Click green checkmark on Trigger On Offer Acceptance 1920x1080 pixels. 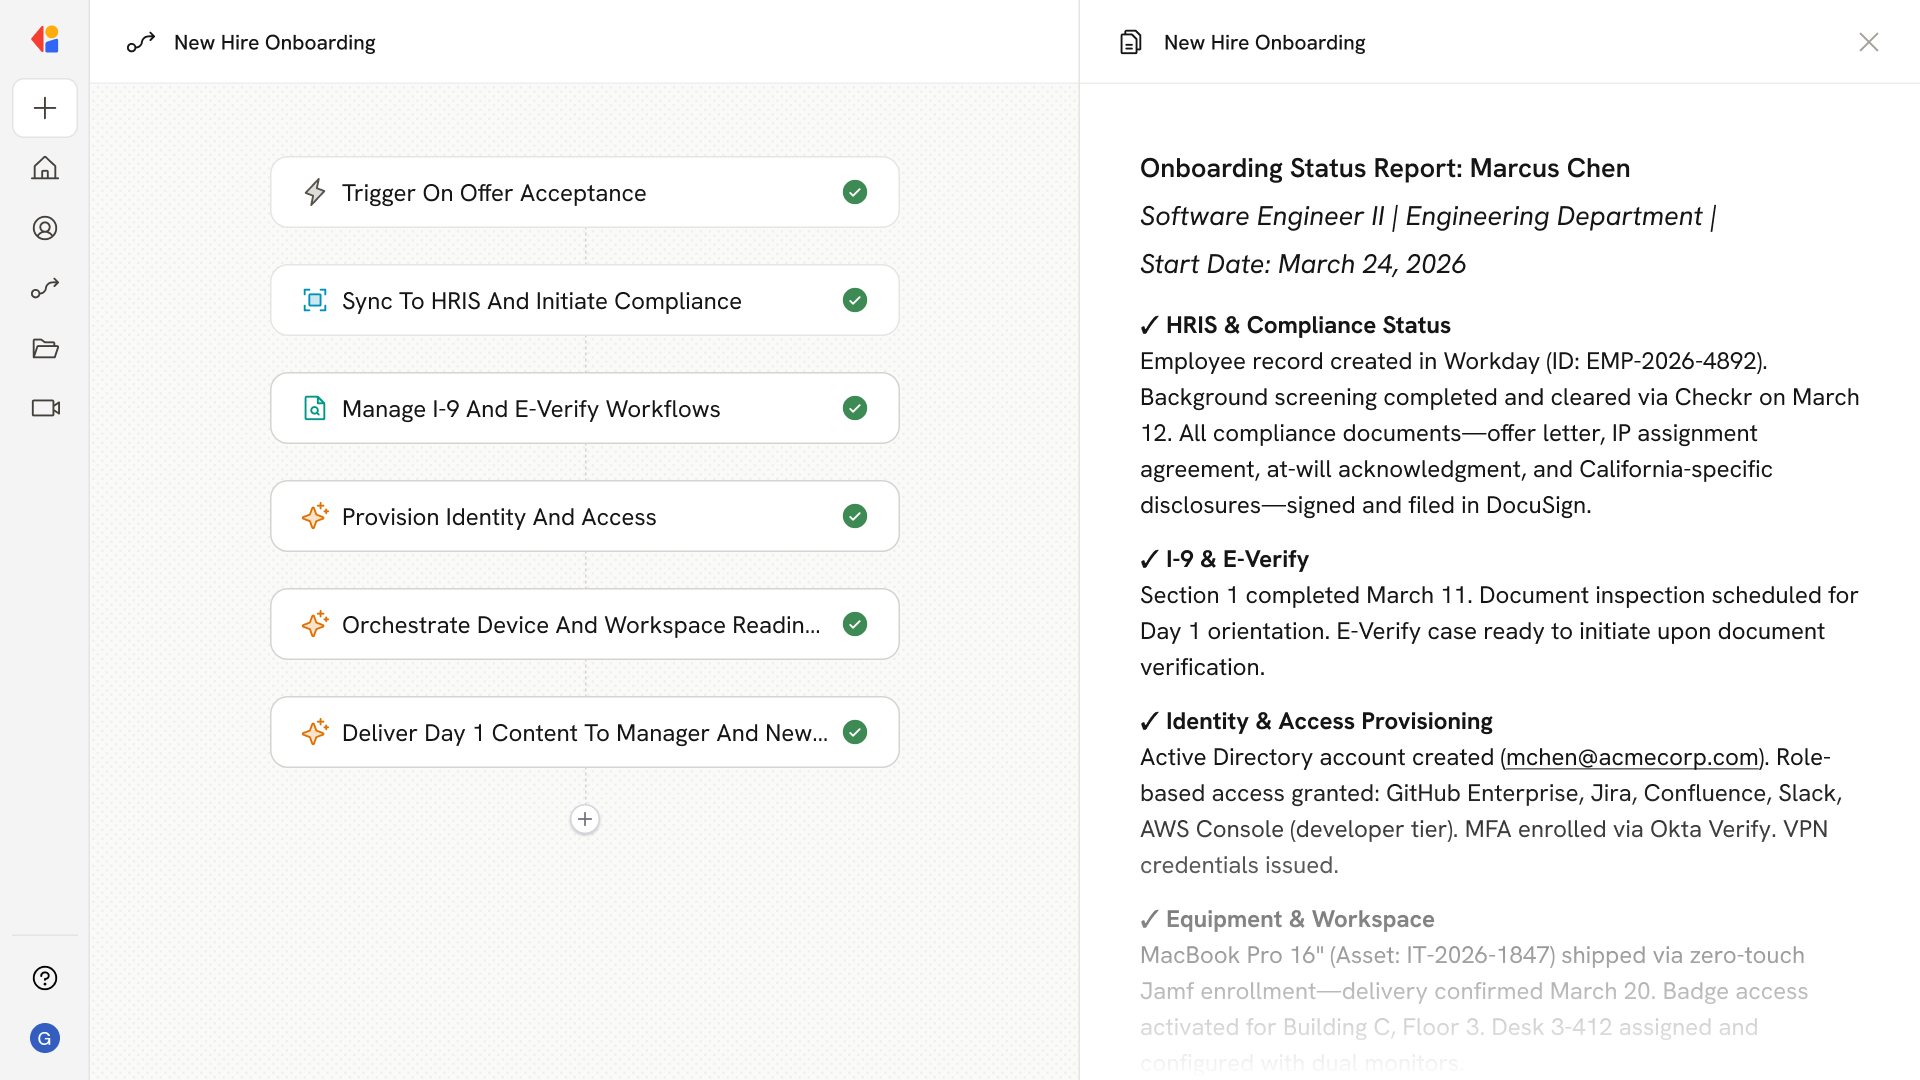tap(854, 192)
